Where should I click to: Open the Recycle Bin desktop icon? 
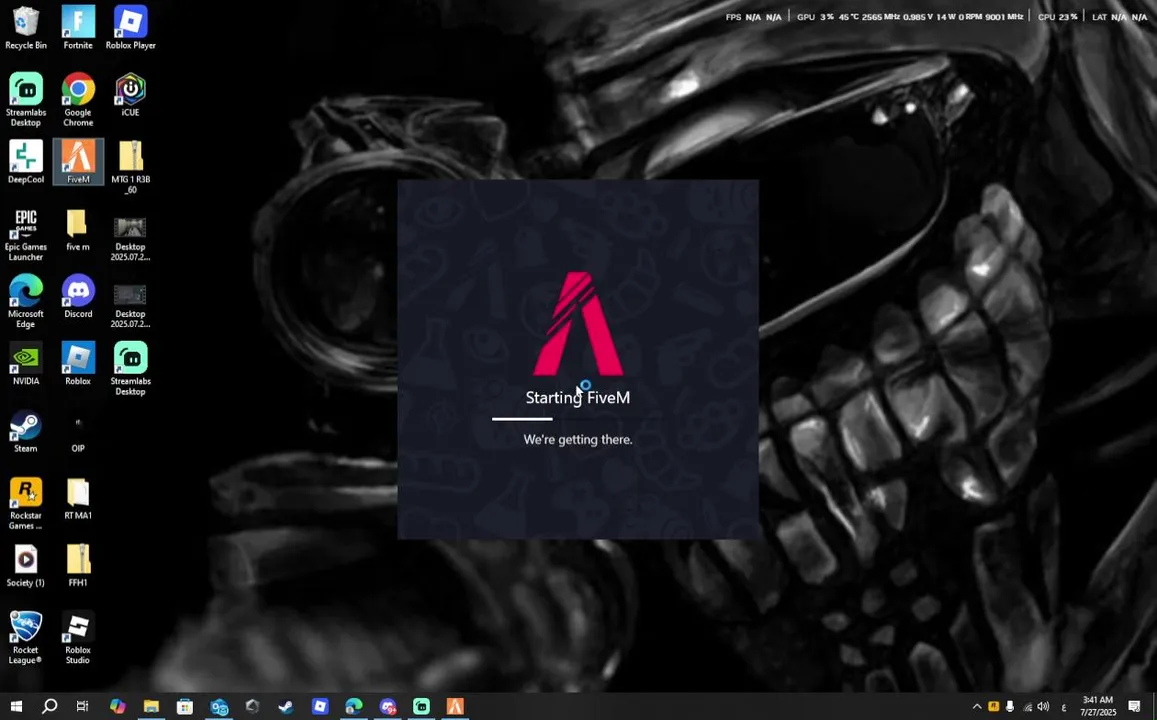pos(26,28)
